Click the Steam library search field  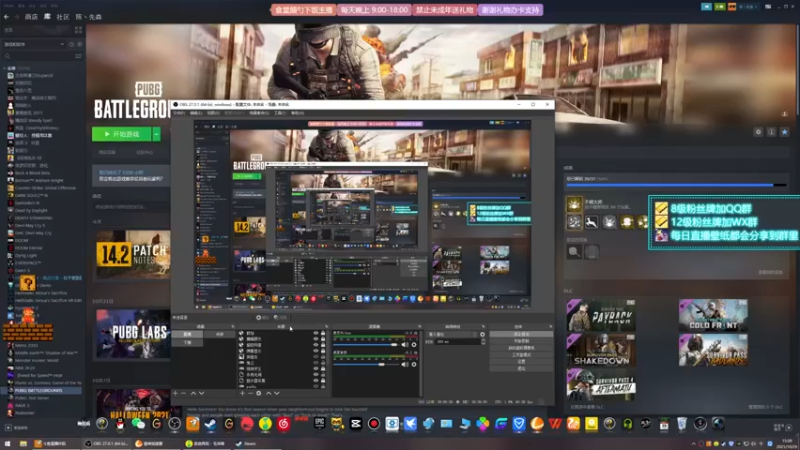point(38,56)
